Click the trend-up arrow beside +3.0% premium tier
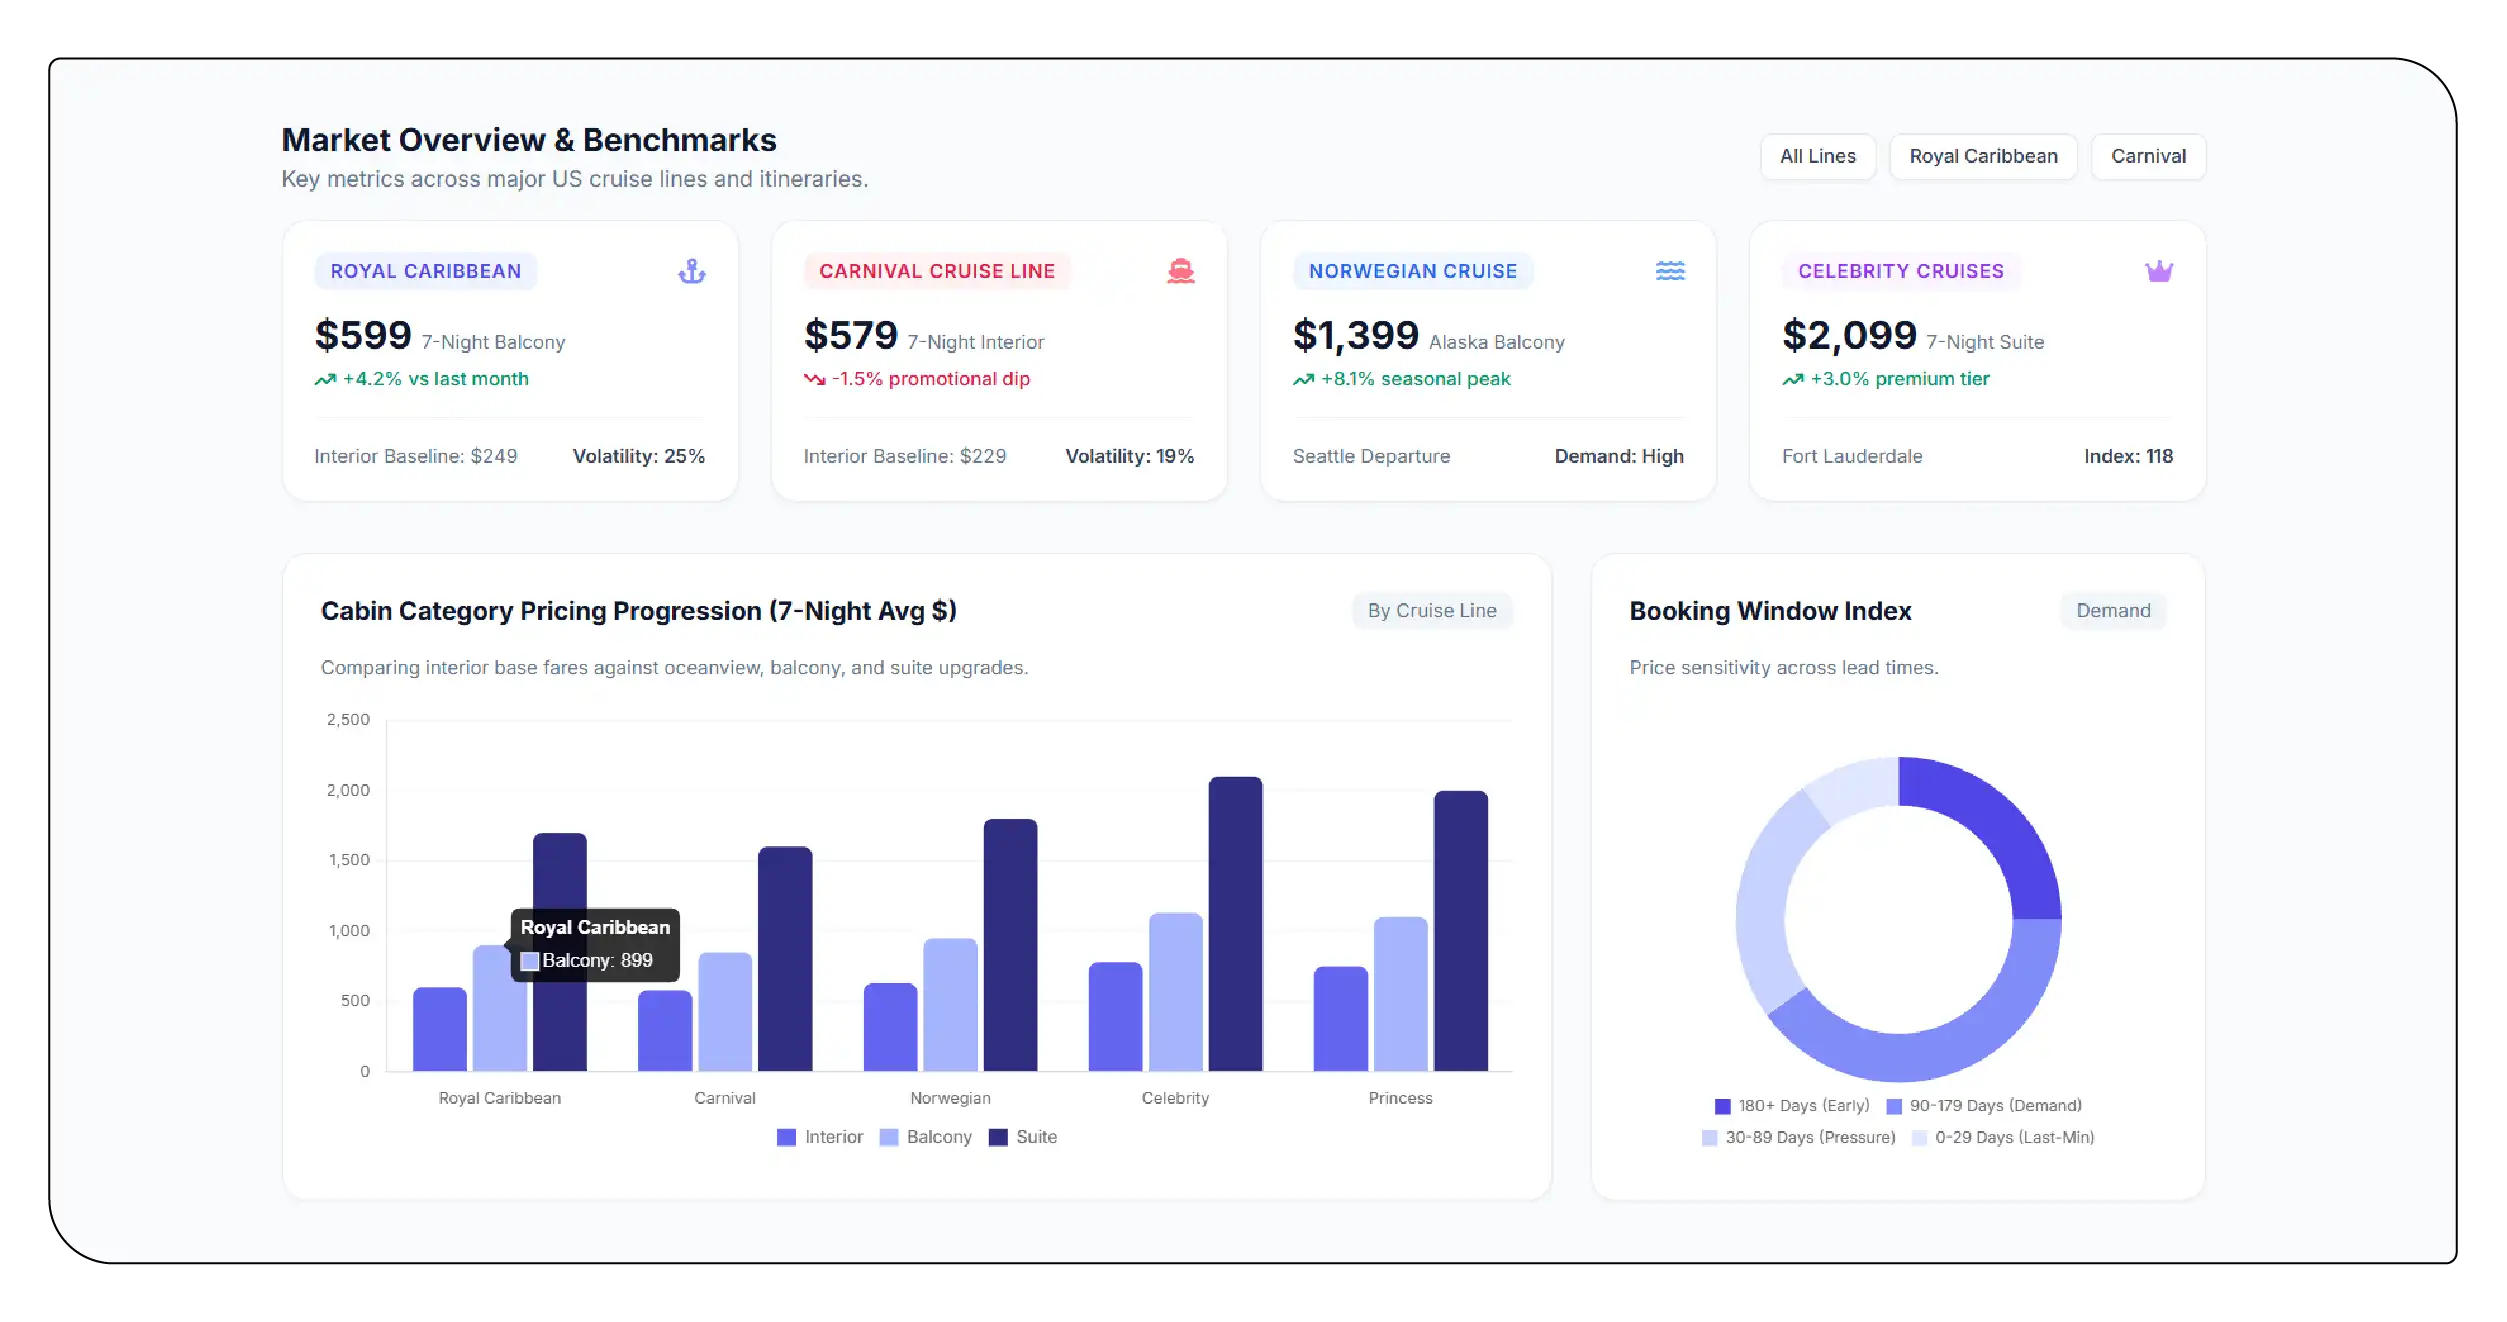 tap(1793, 379)
